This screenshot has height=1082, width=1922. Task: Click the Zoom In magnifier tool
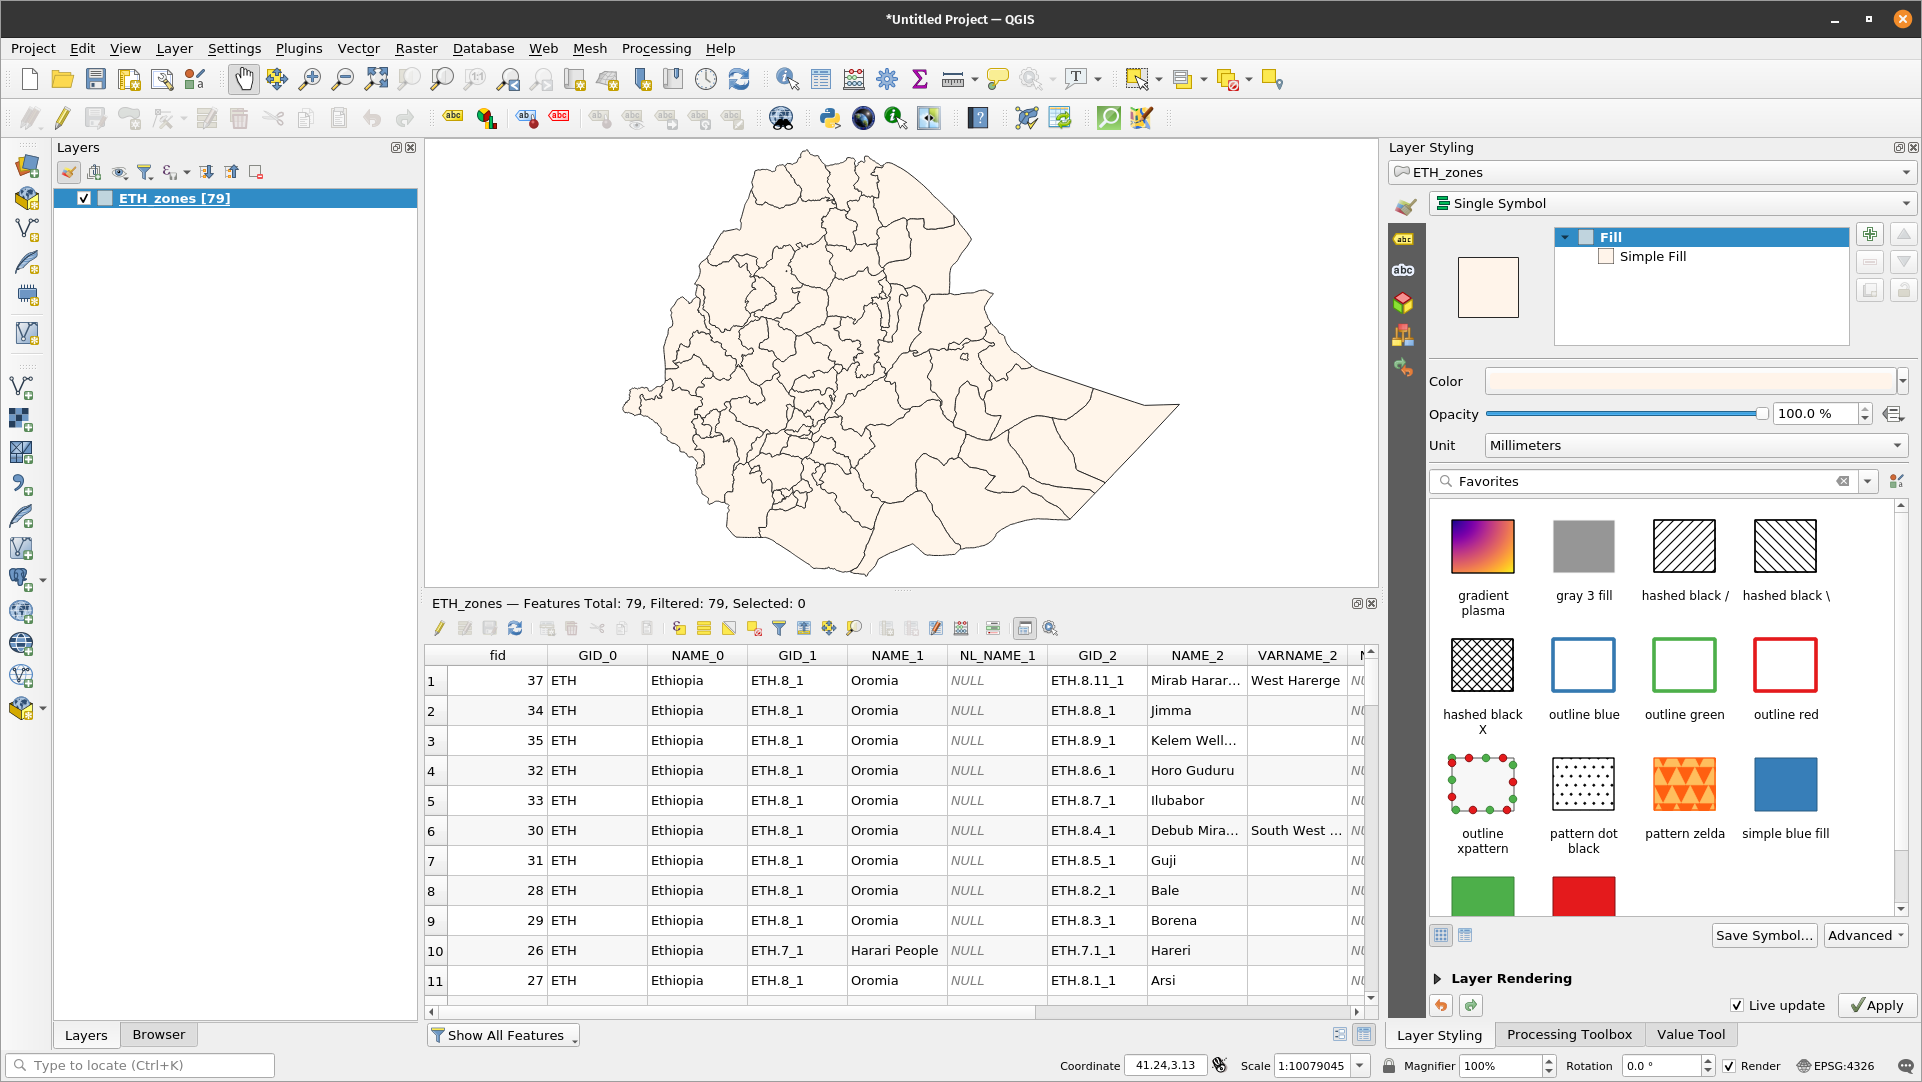310,80
